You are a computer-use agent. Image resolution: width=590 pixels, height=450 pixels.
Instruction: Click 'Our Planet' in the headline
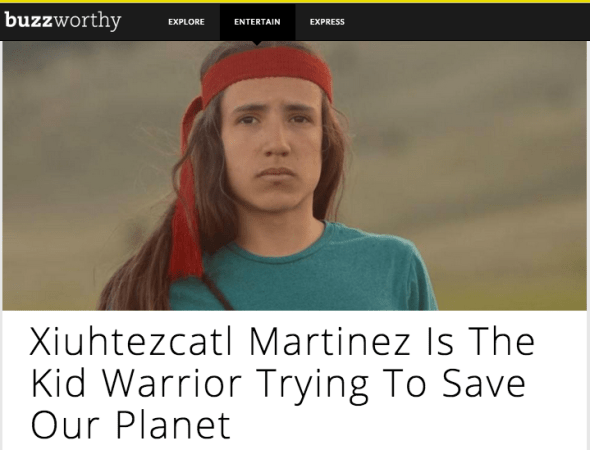[130, 424]
